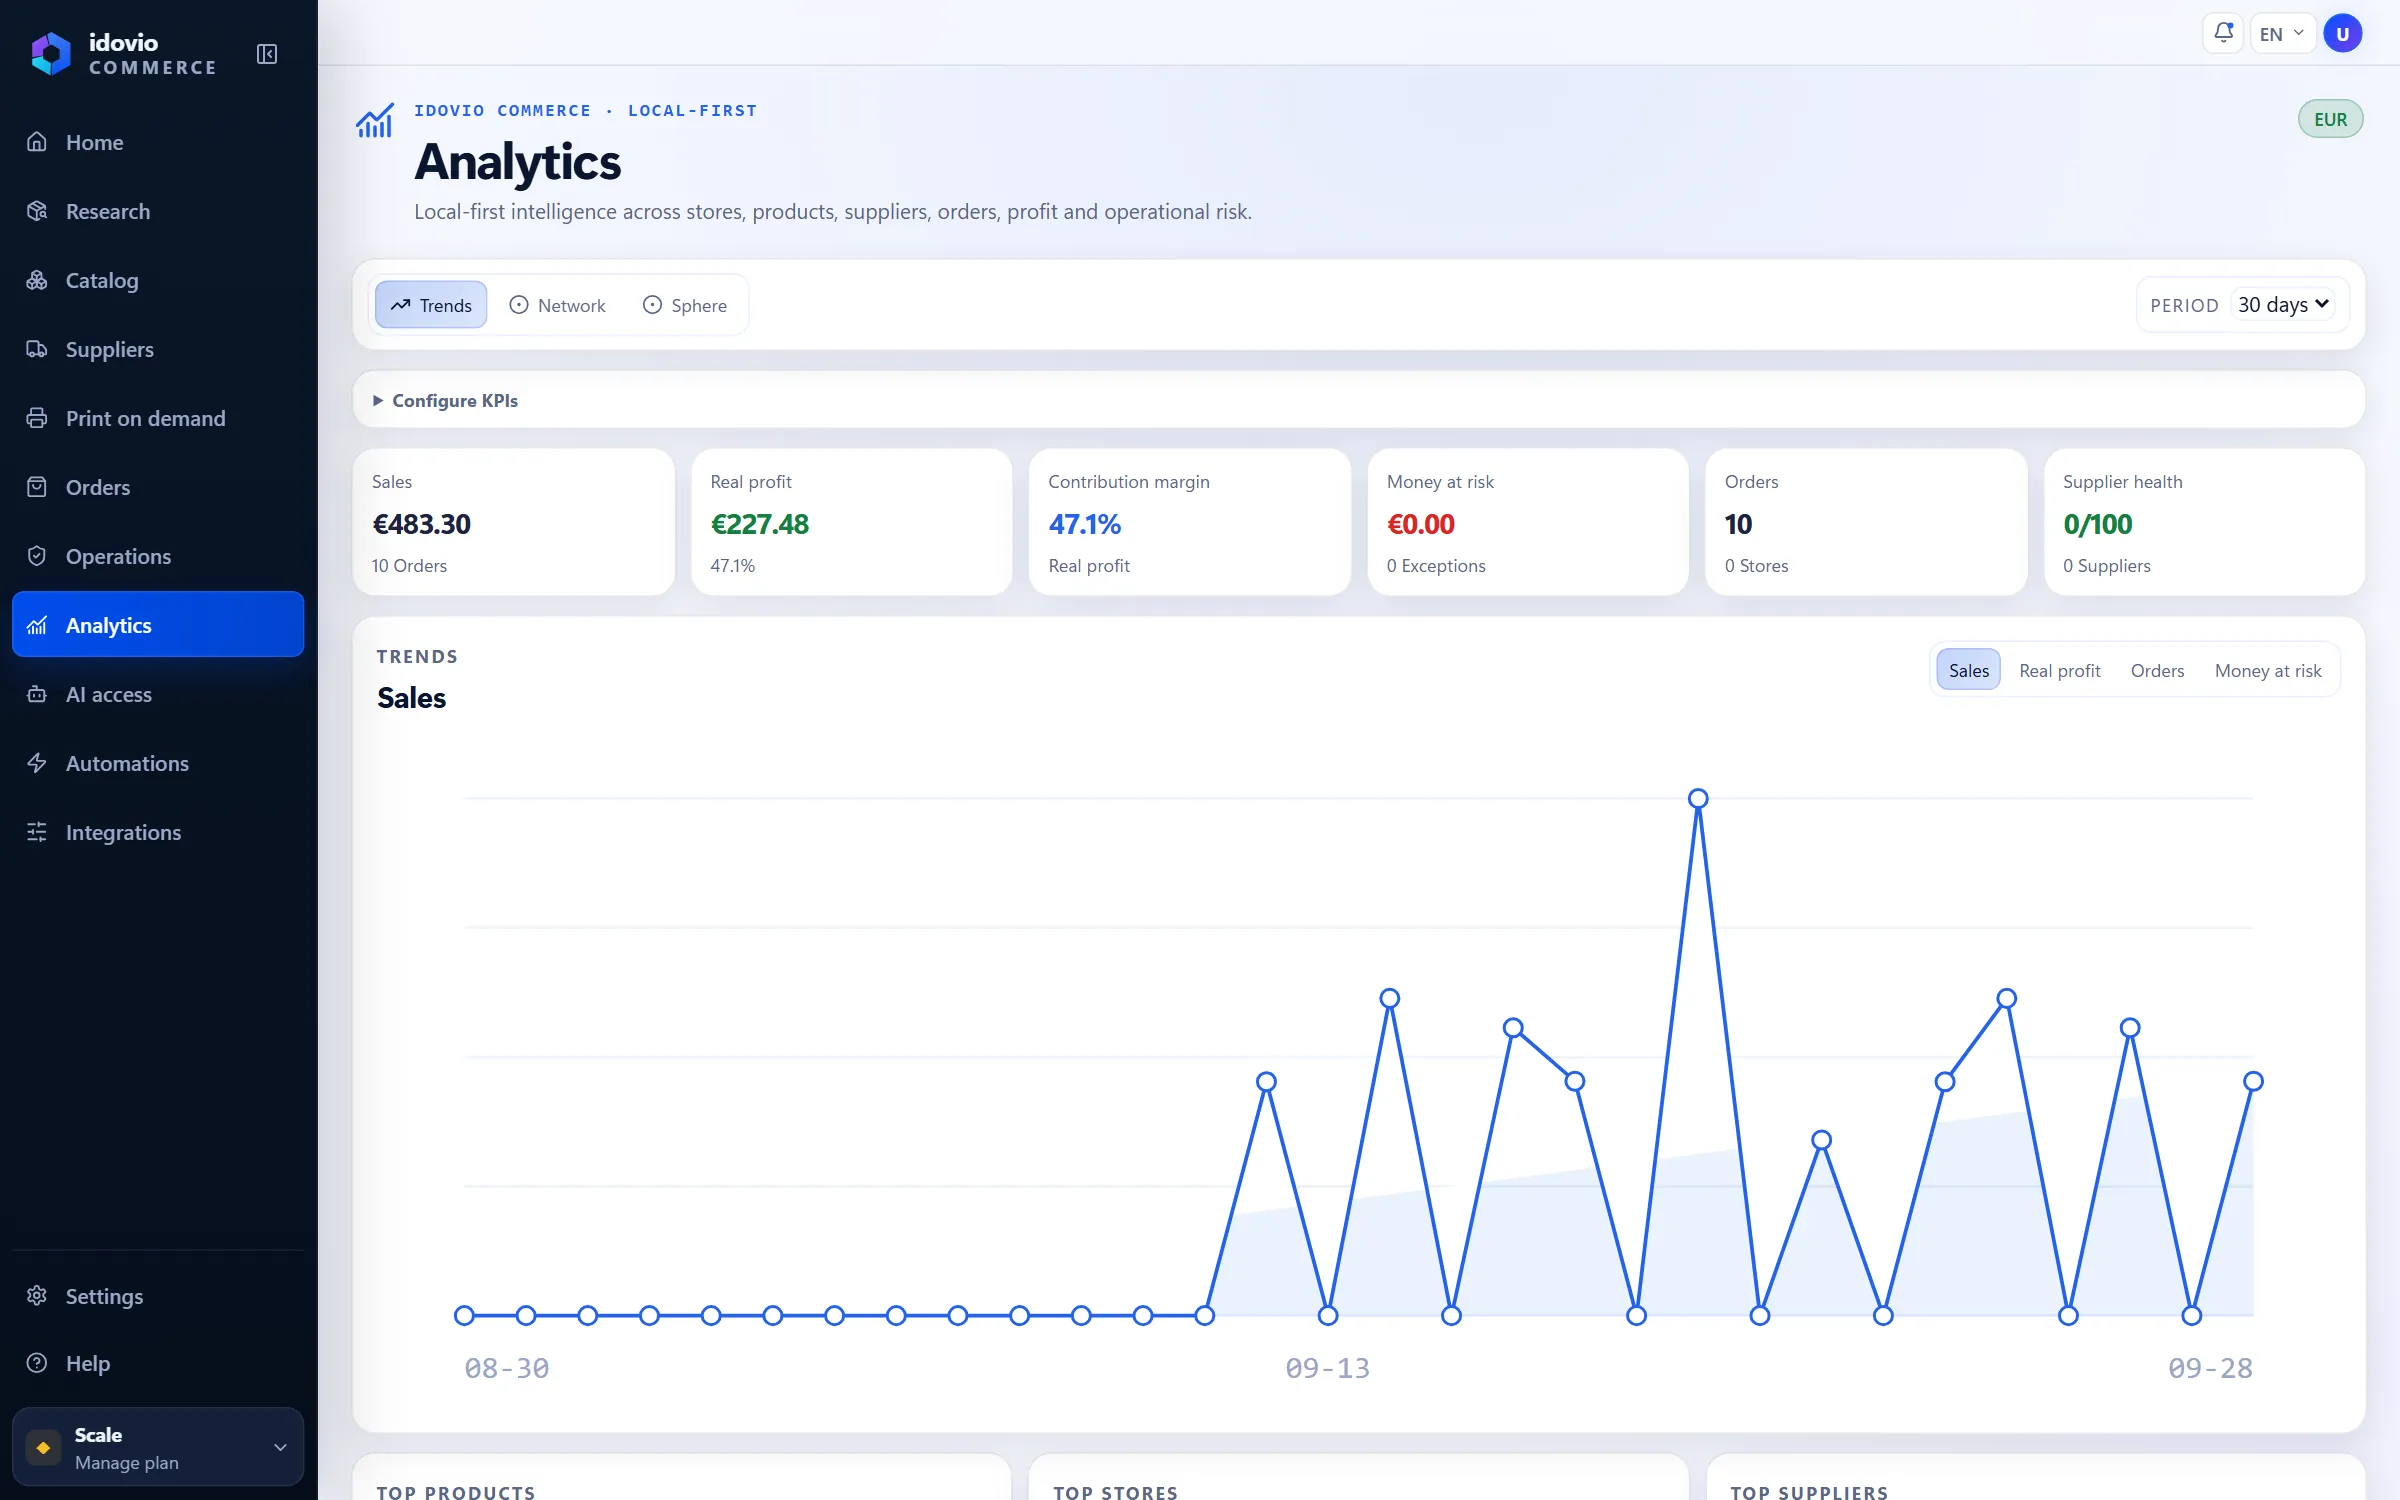Click the peak data point on the Sales chart

[1698, 798]
